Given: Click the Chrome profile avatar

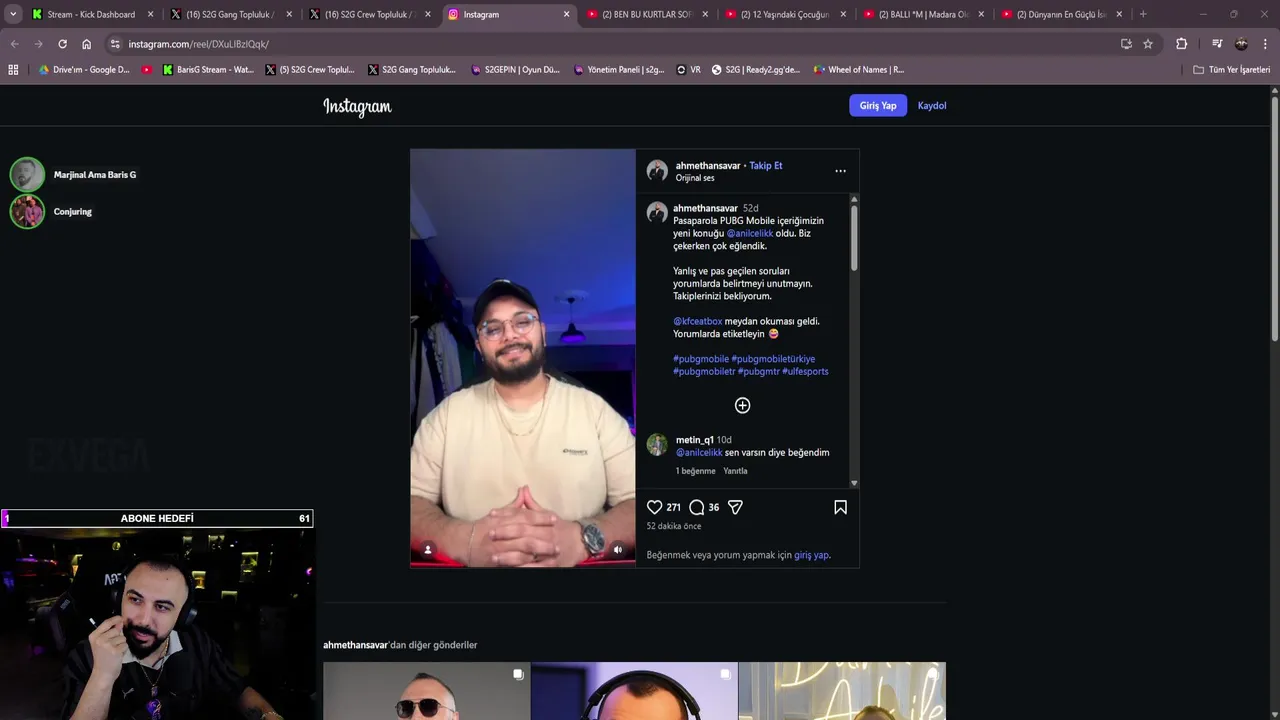Looking at the screenshot, I should (x=1241, y=44).
